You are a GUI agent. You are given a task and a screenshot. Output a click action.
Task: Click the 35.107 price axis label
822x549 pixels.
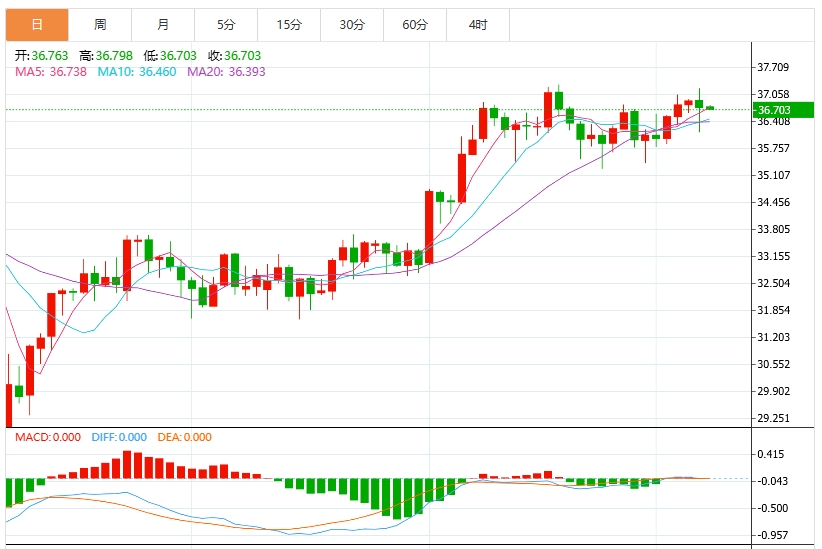(x=773, y=175)
